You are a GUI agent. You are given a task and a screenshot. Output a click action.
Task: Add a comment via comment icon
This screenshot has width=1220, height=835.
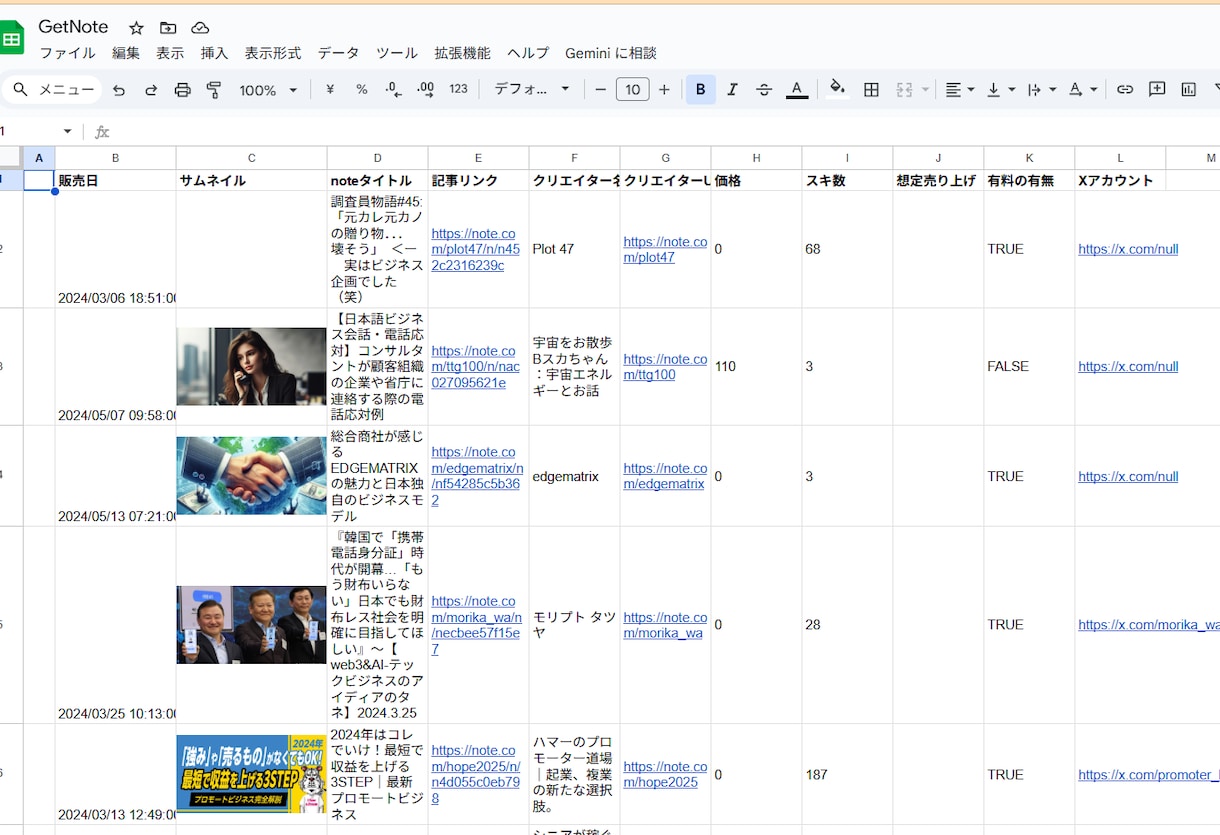[x=1157, y=90]
